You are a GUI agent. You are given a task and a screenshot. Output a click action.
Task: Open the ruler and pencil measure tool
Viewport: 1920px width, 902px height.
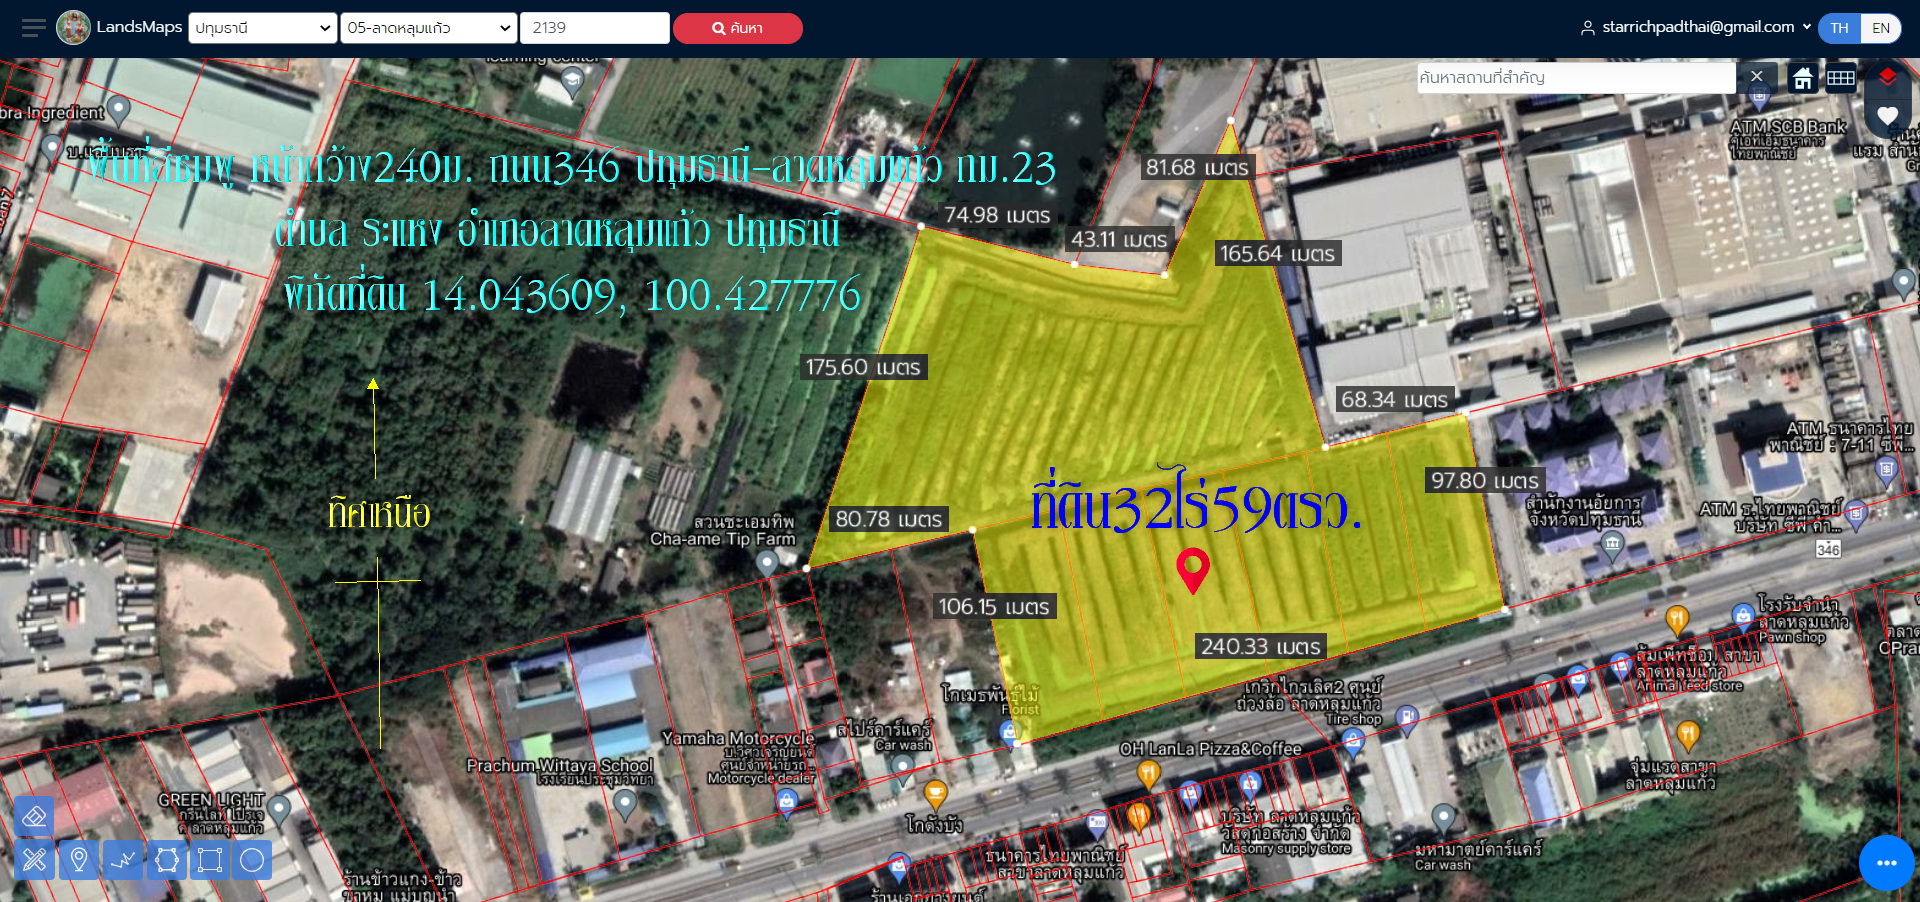[34, 860]
